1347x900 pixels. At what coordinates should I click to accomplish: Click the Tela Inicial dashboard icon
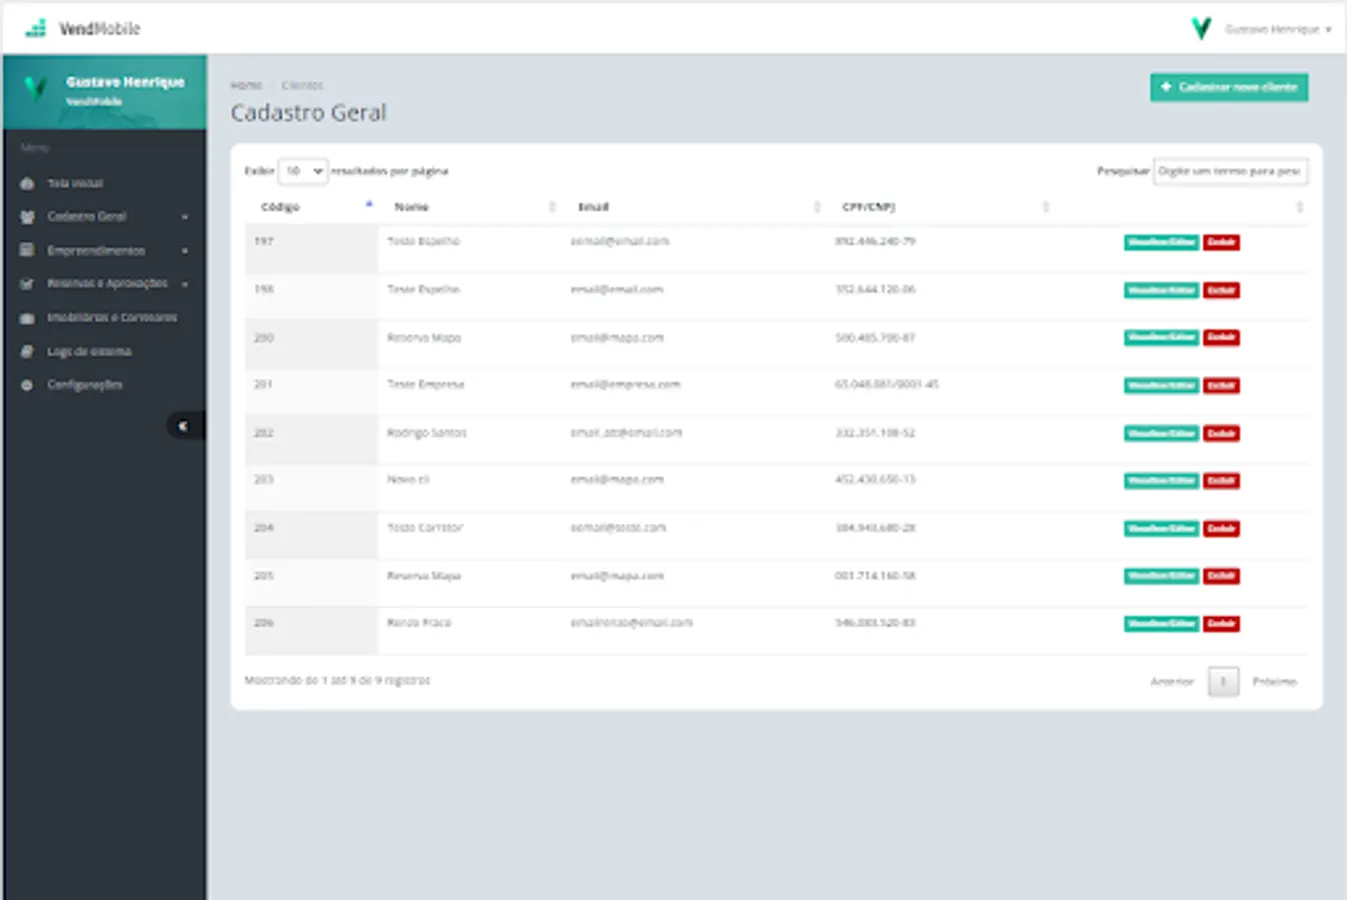[27, 184]
